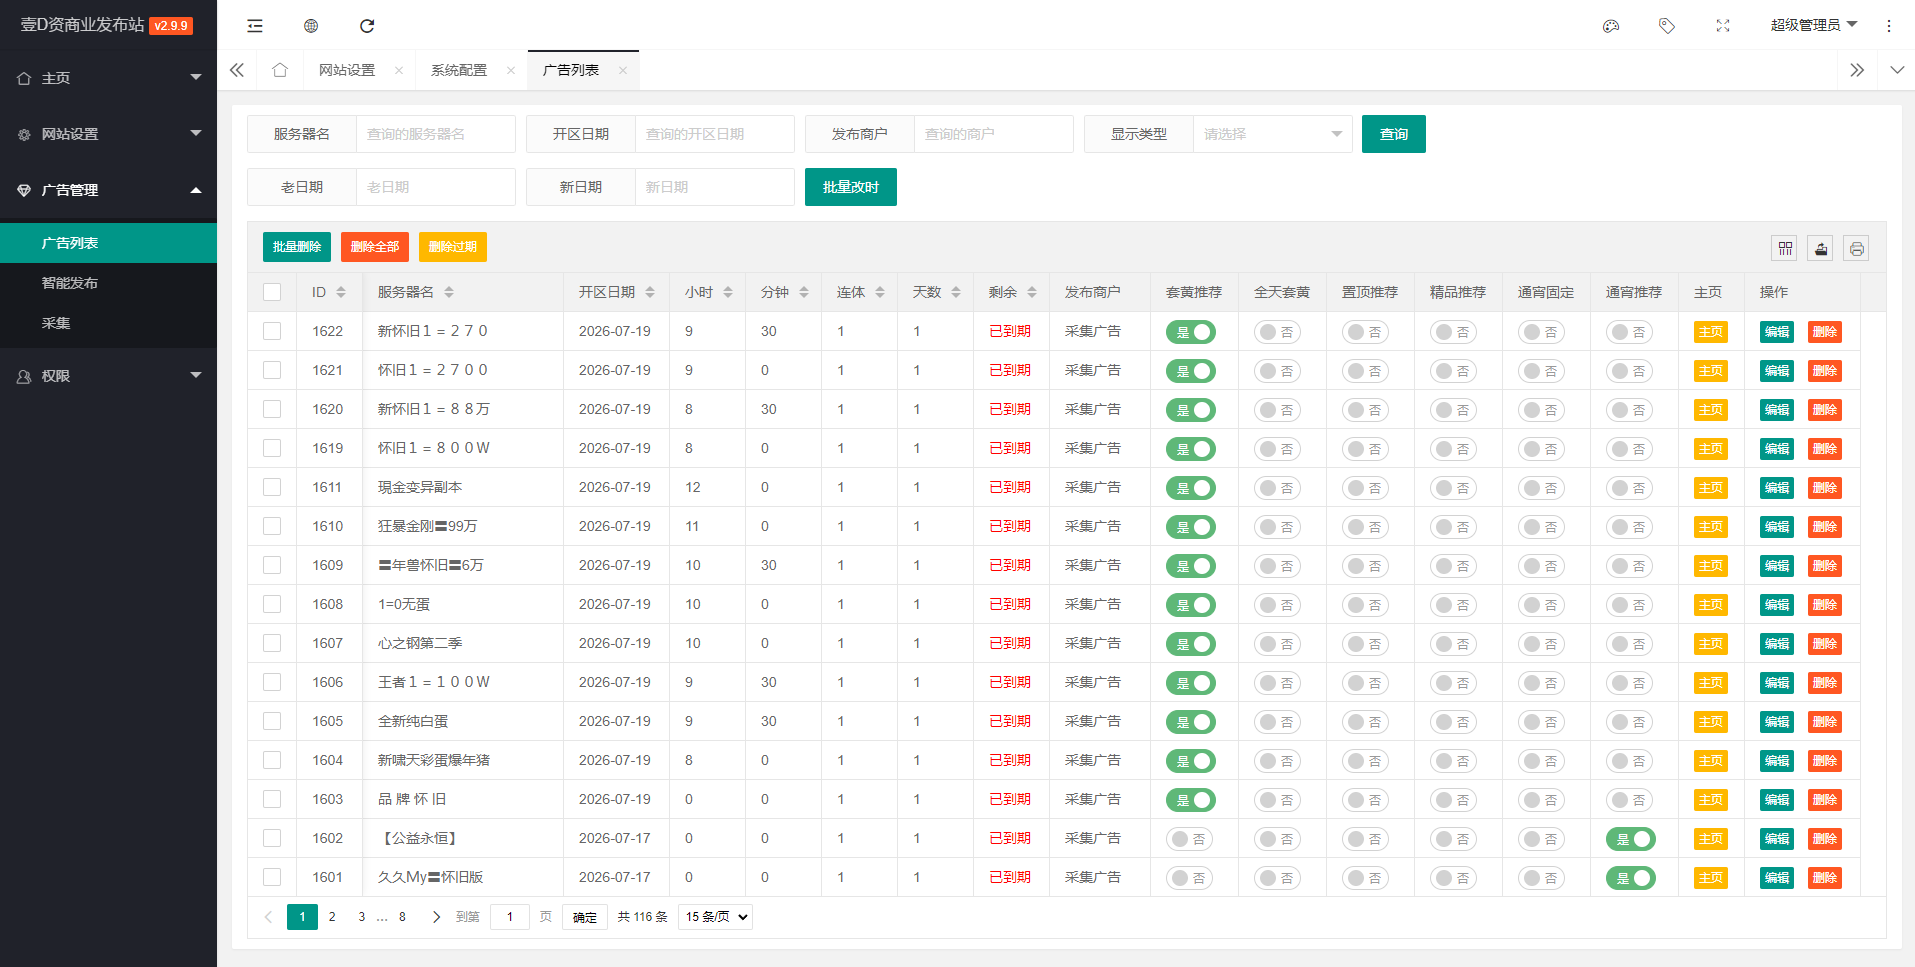Sort by 天数 column arrows
This screenshot has width=1915, height=967.
click(x=956, y=292)
